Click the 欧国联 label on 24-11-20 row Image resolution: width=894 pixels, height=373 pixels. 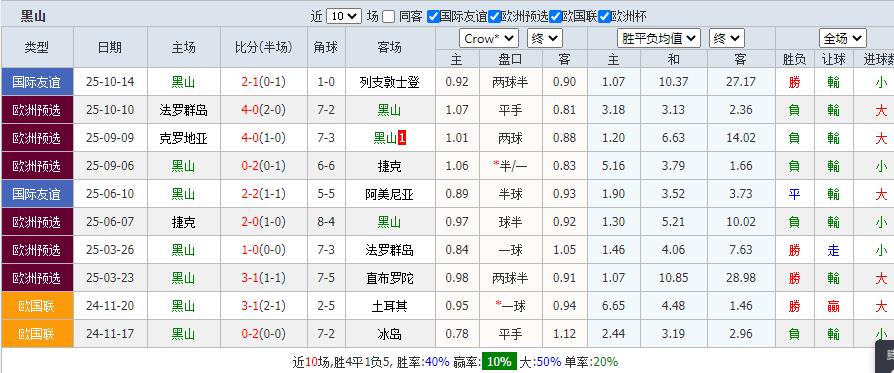click(x=37, y=305)
